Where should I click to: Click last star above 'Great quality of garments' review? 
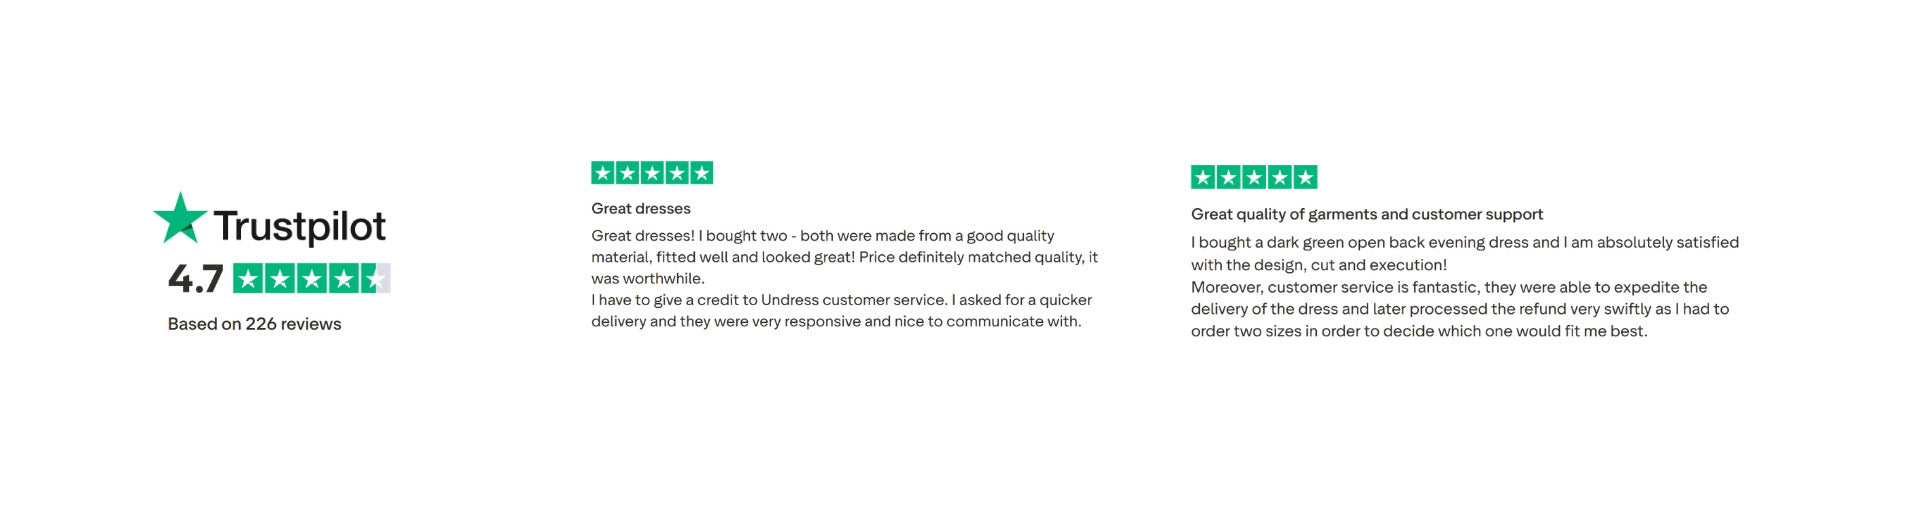pyautogui.click(x=1305, y=178)
